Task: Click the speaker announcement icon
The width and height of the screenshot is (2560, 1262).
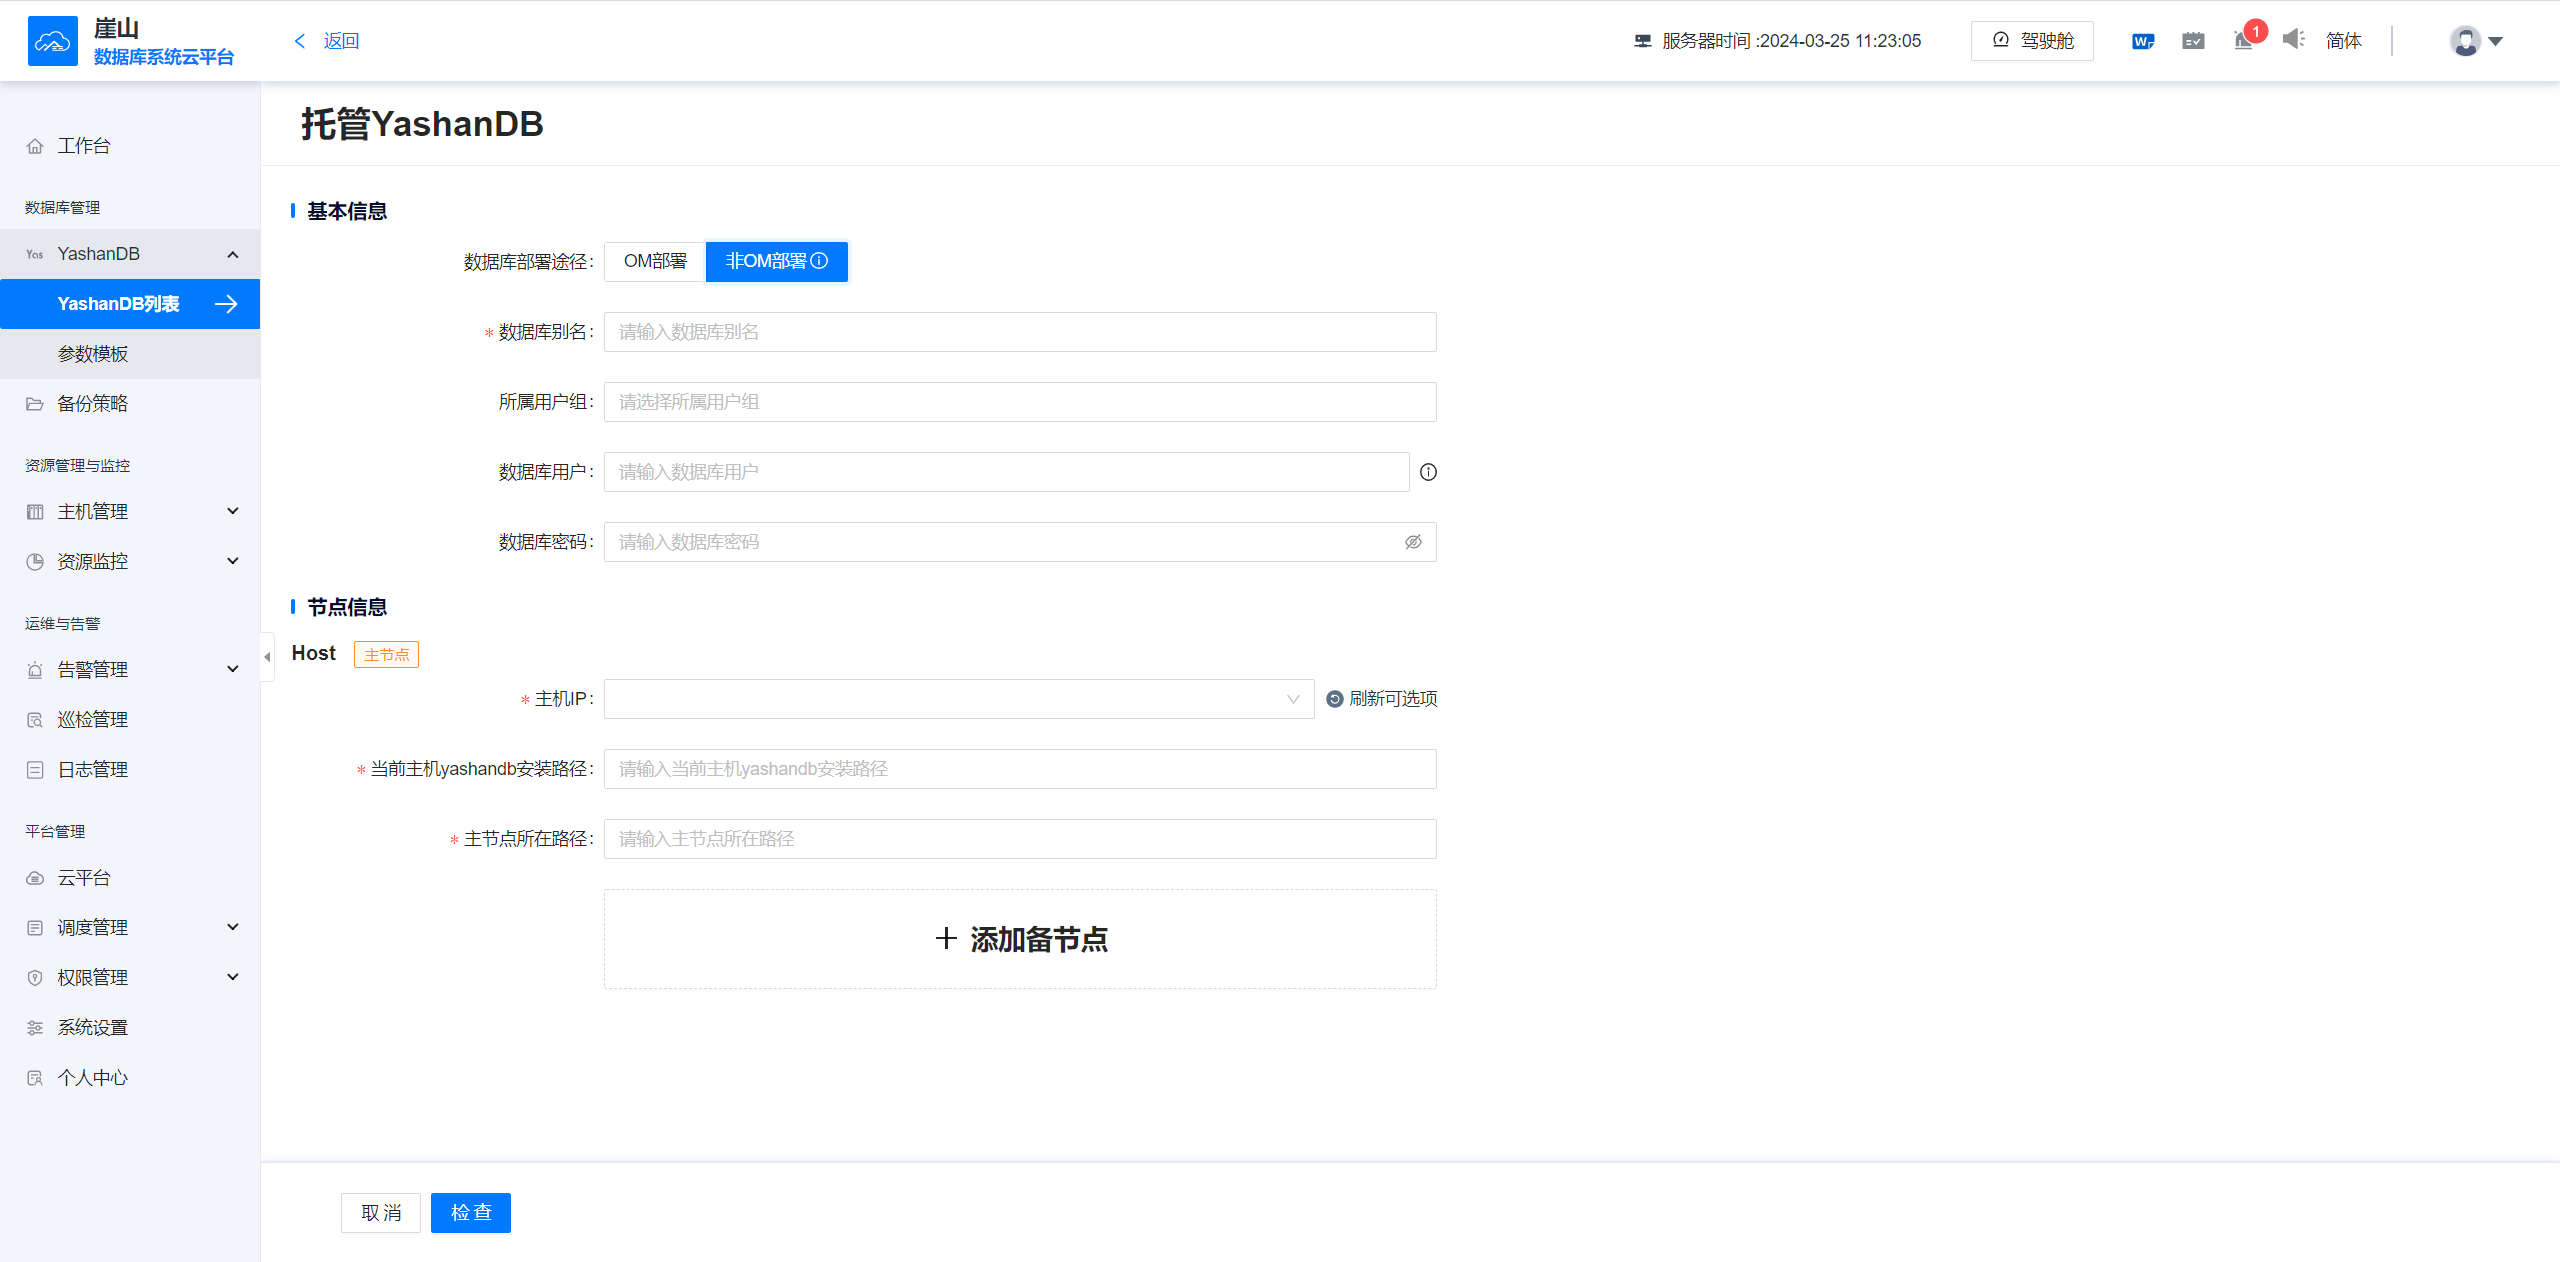Action: pyautogui.click(x=2293, y=40)
